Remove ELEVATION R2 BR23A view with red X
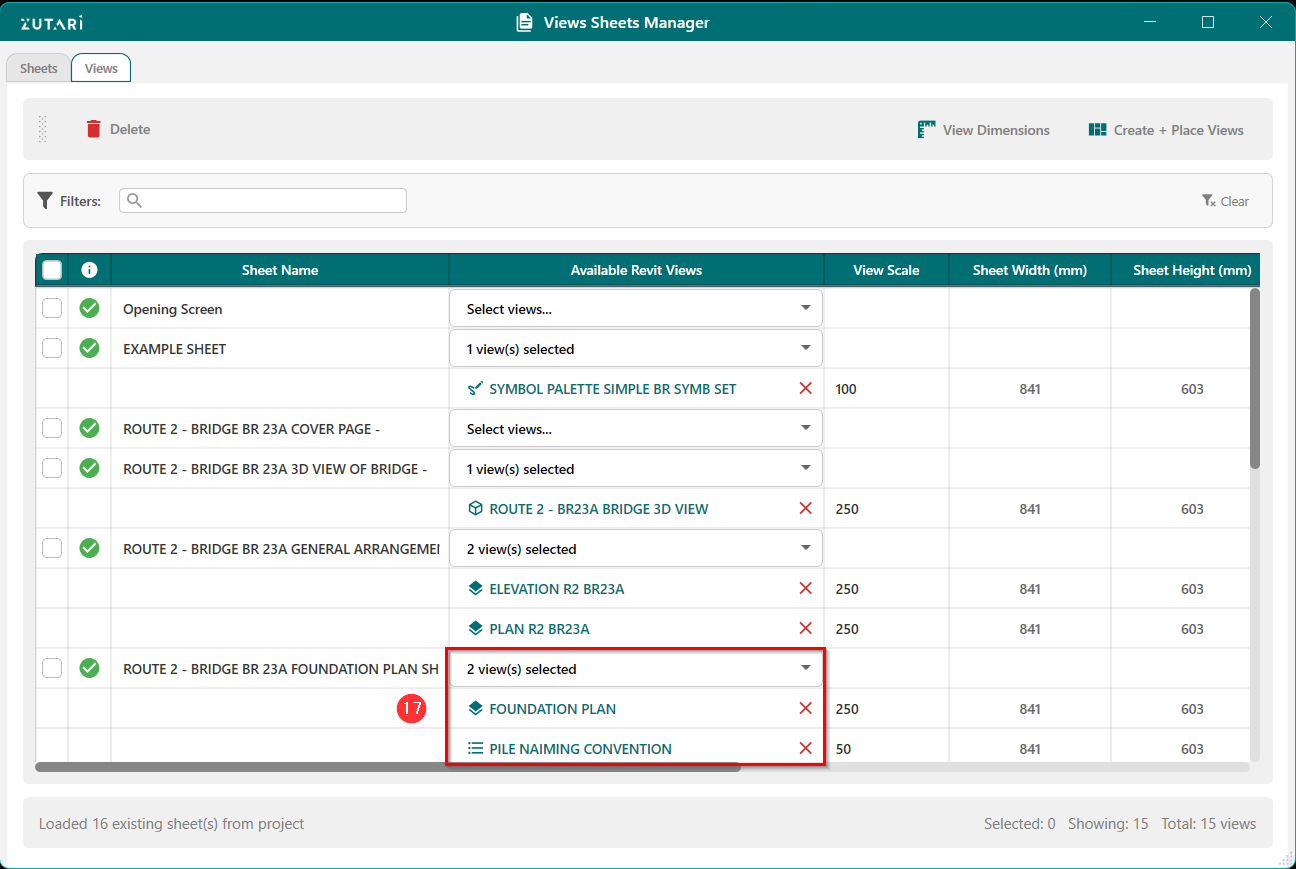This screenshot has height=869, width=1296. point(805,588)
